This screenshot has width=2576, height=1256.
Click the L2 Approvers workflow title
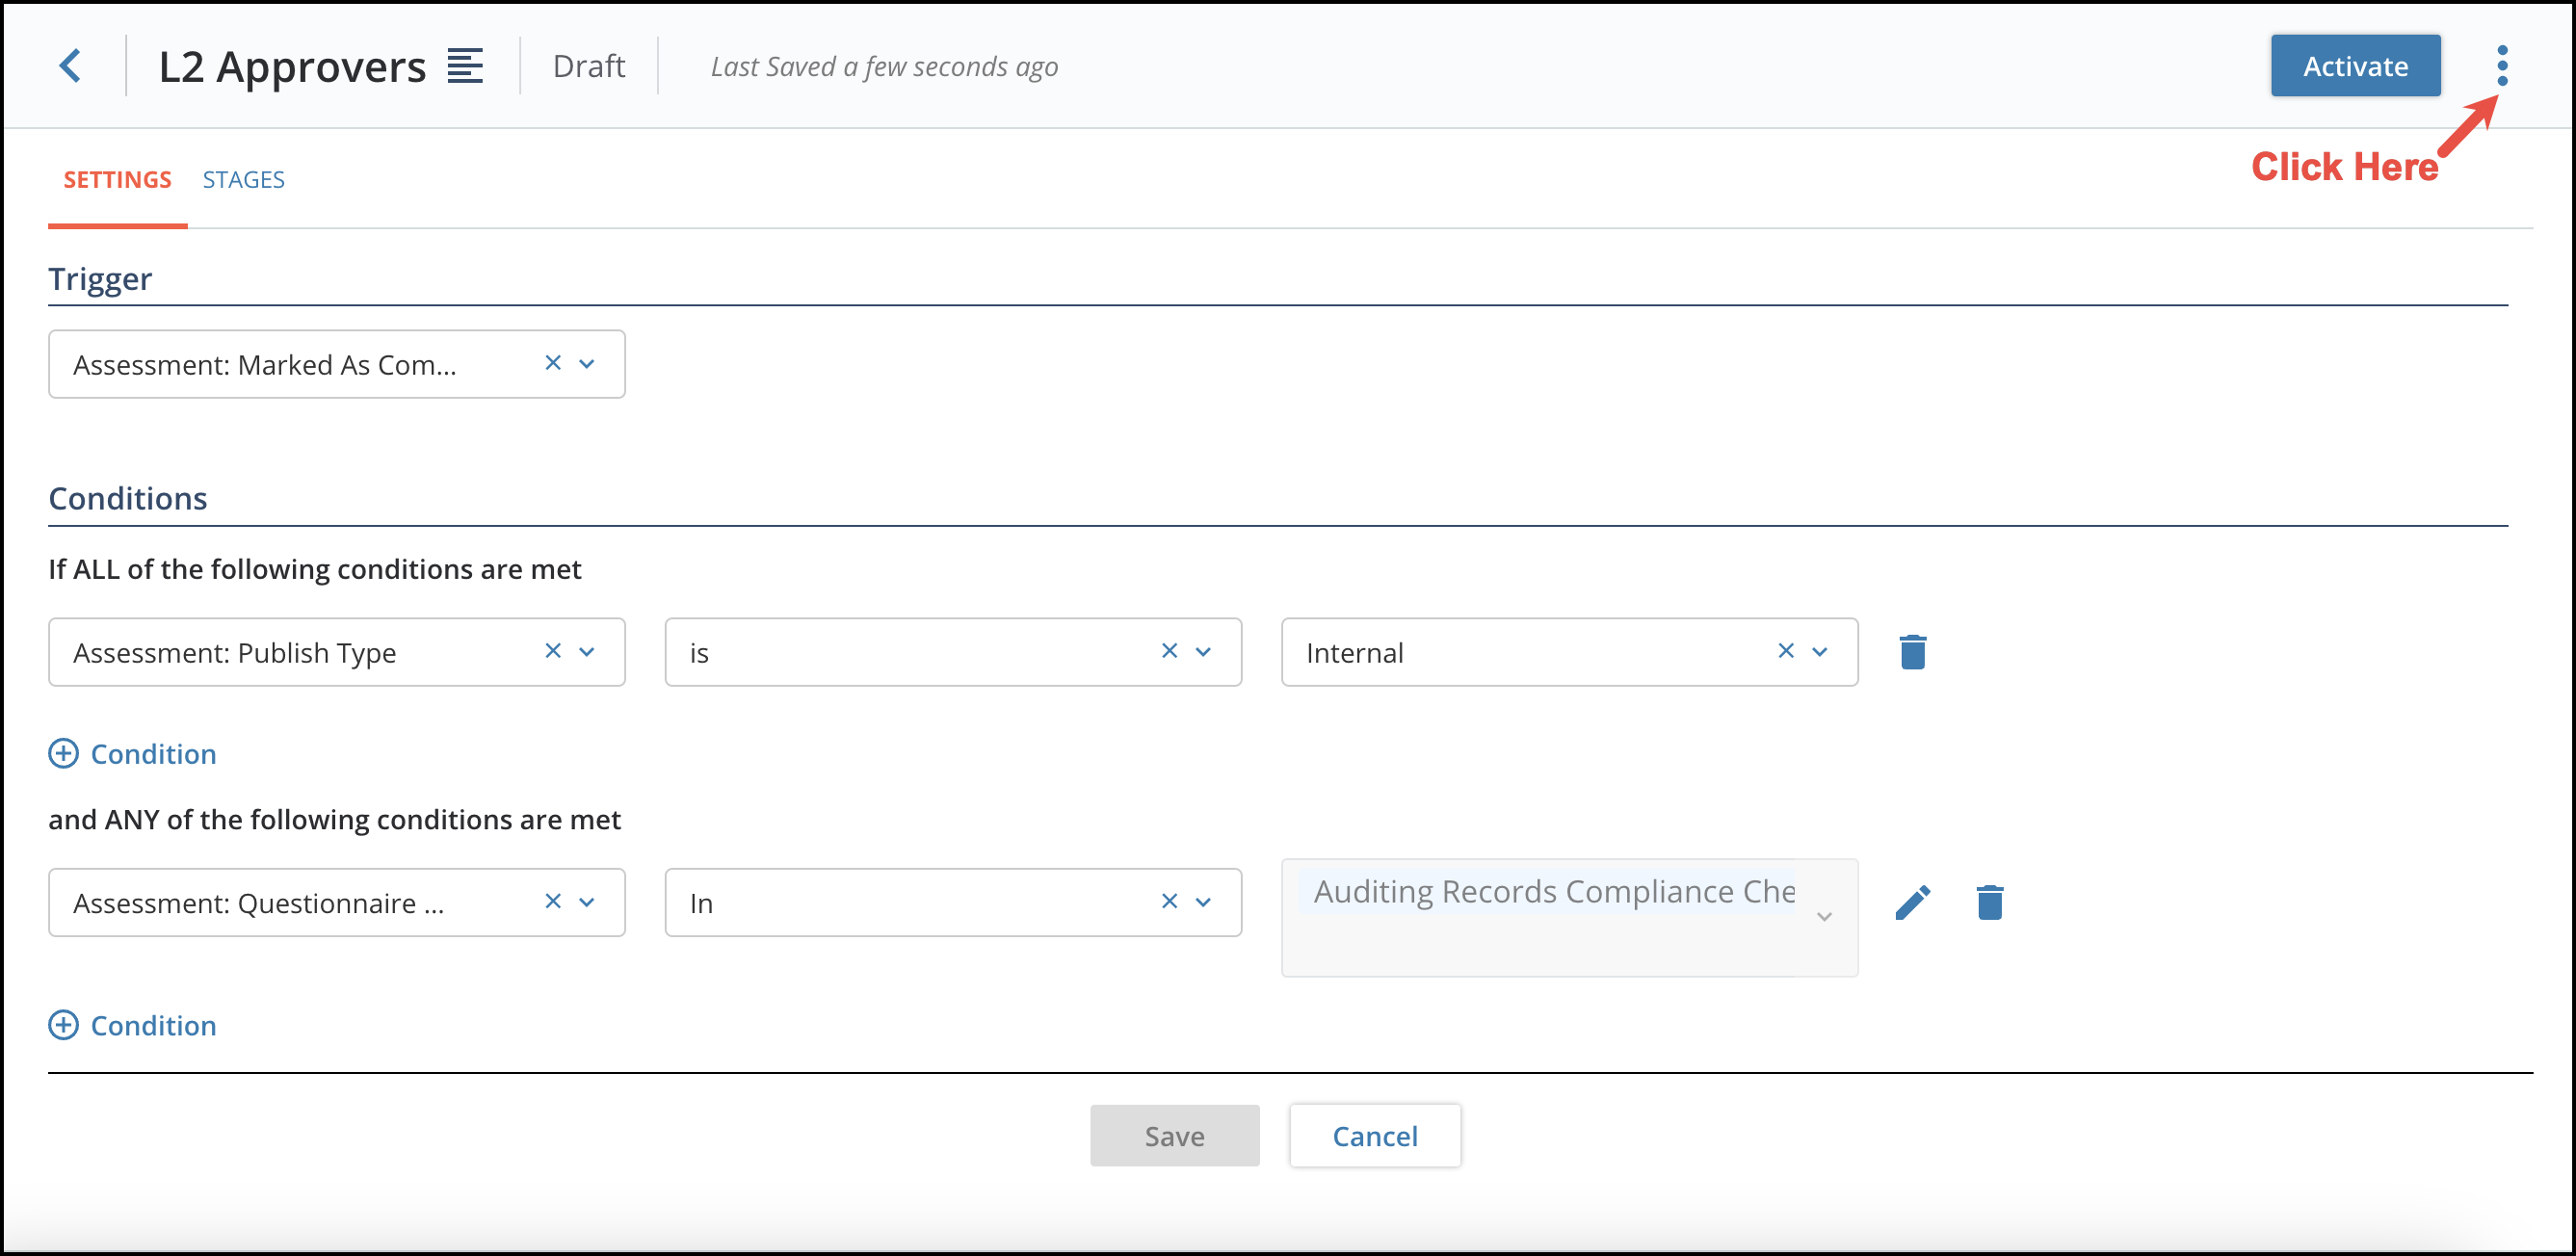[x=292, y=67]
